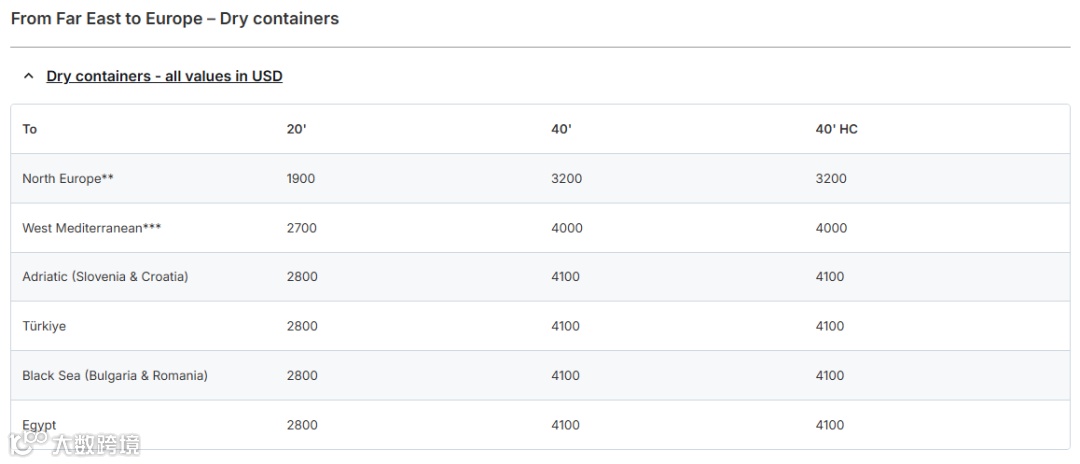1080x464 pixels.
Task: Select the Adriatic (Slovenia & Croatia) row
Action: point(105,277)
